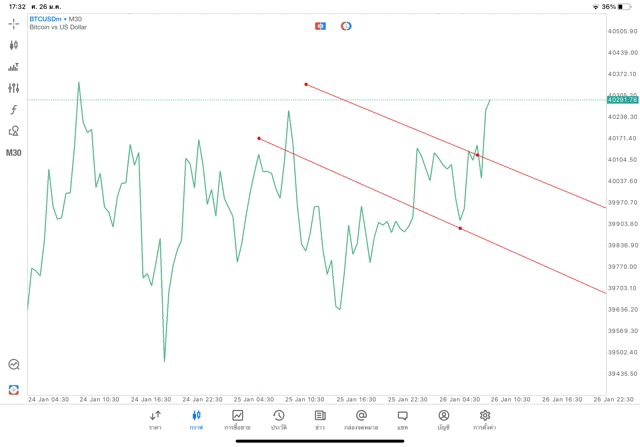Open the function (f) indicators icon
640x447 pixels.
pos(14,109)
